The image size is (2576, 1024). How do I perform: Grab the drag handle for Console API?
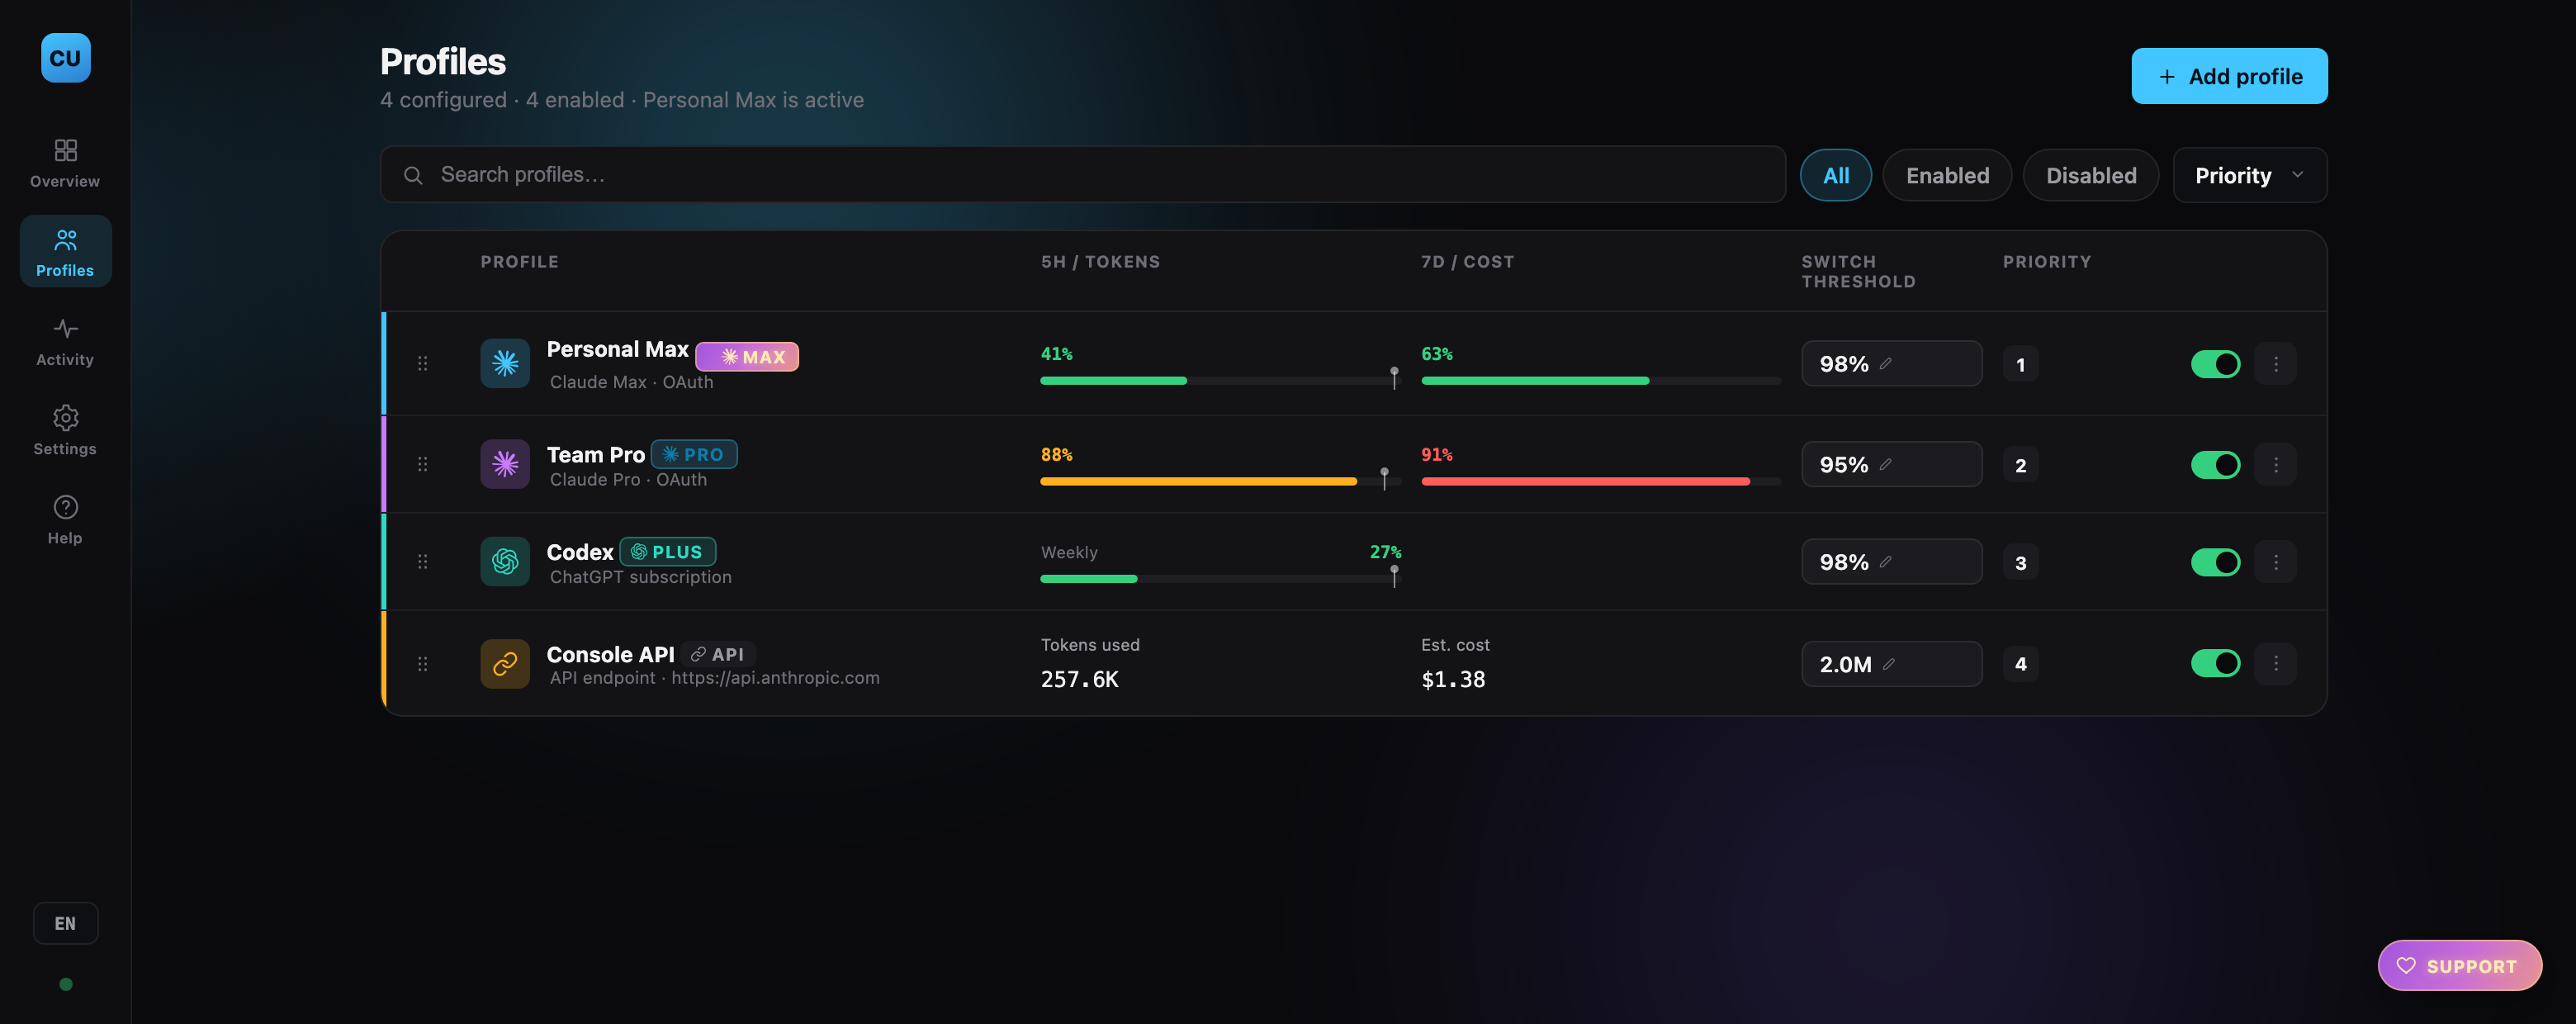pos(423,664)
